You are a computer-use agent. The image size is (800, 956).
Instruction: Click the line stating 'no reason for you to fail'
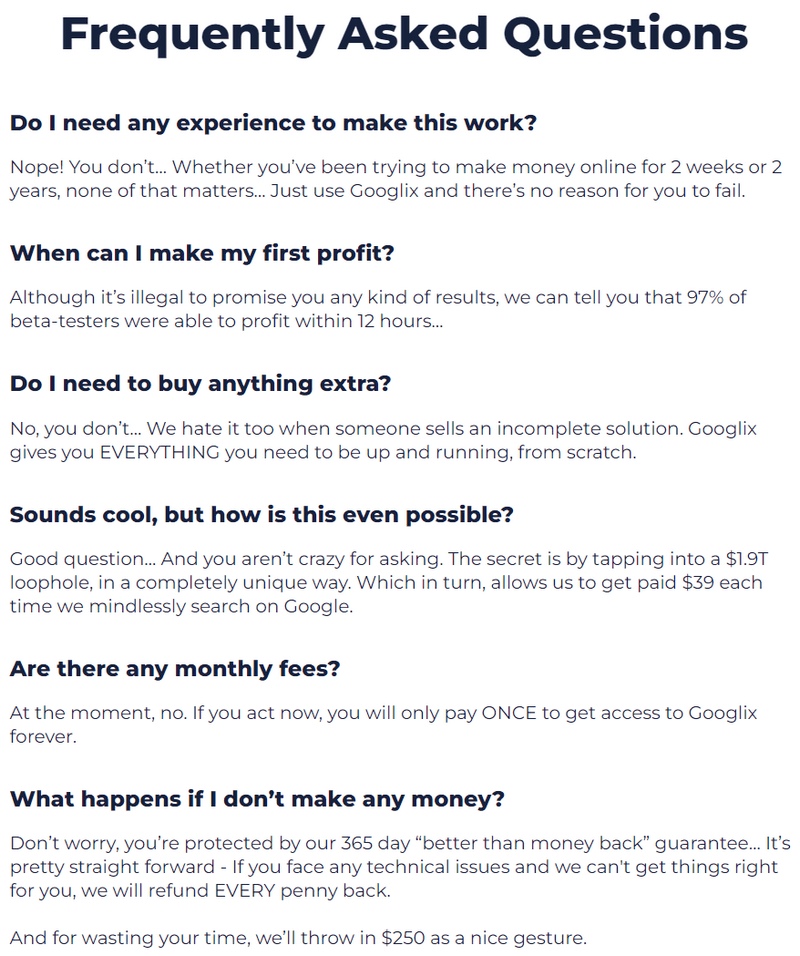tap(377, 191)
